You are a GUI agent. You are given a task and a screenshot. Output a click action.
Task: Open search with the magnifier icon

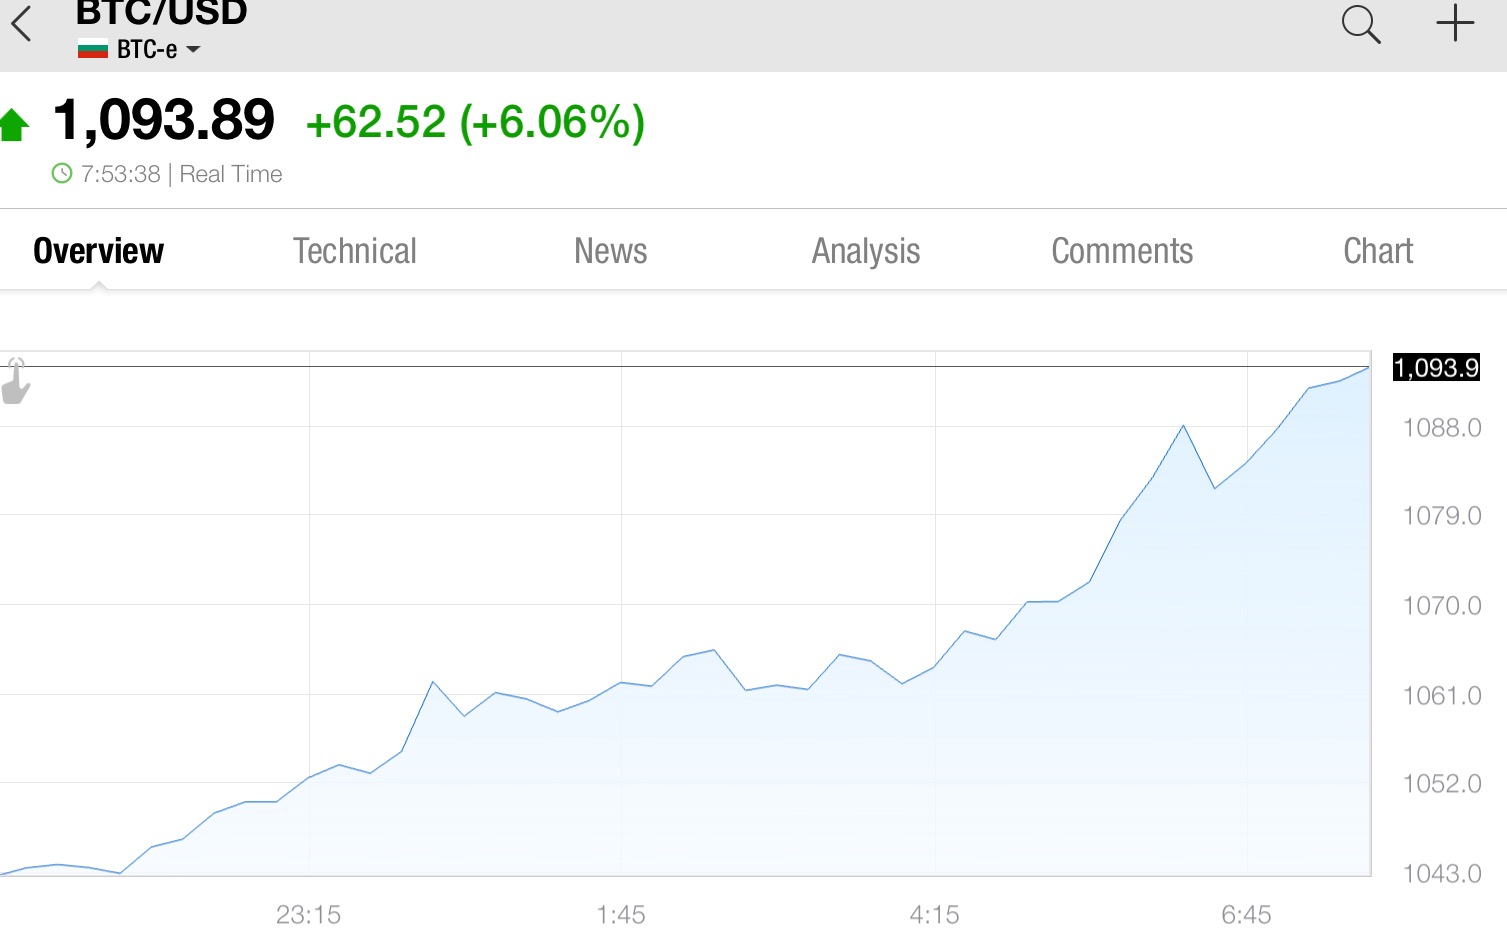(x=1361, y=24)
